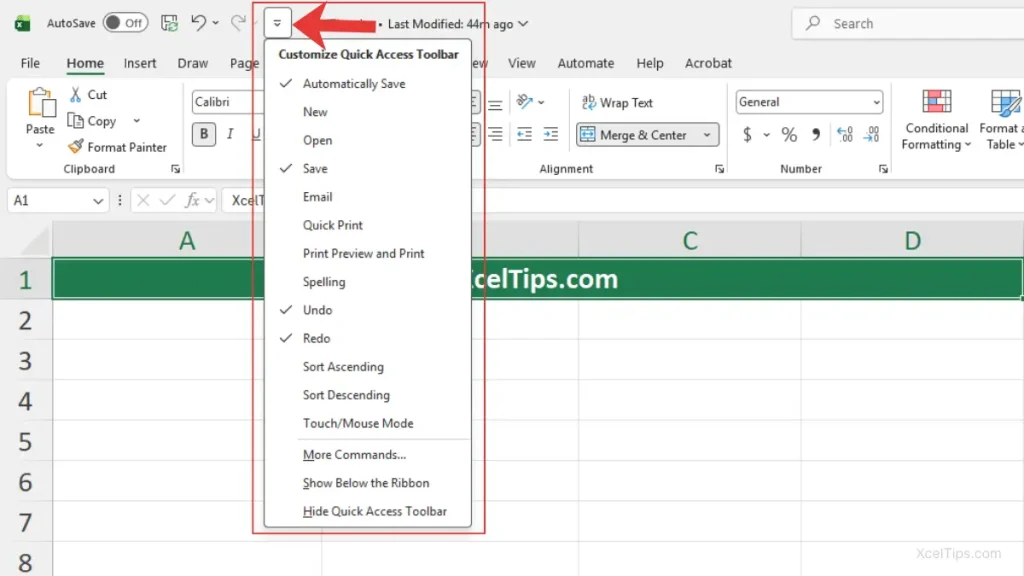Open the General number format dropdown

[x=875, y=101]
